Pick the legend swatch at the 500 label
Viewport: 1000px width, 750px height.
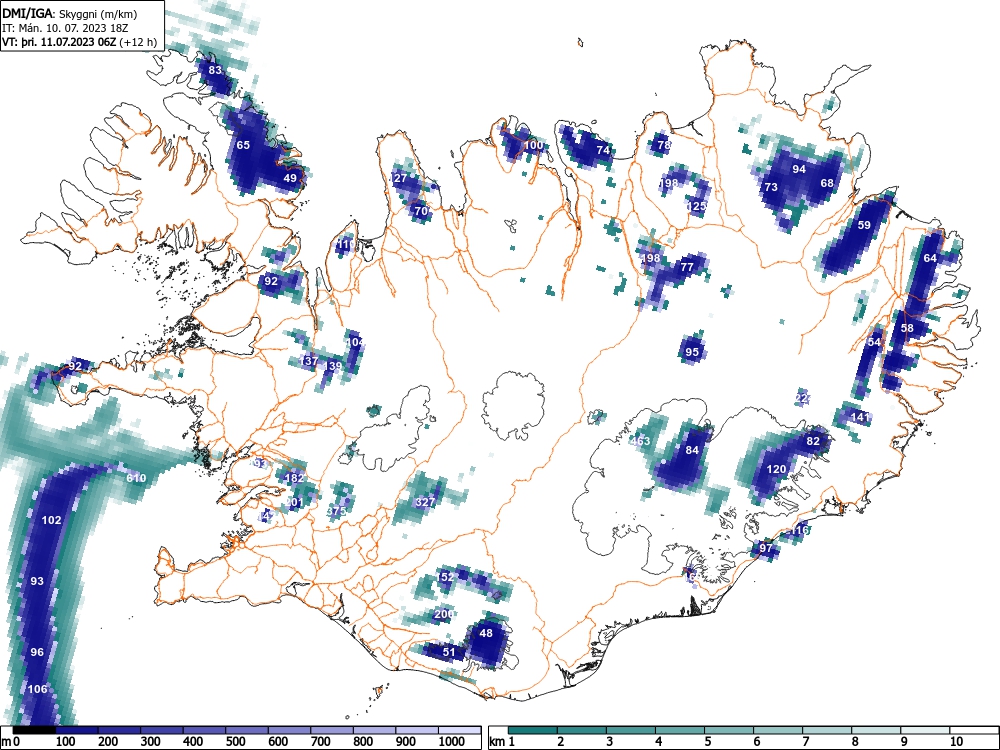pos(247,729)
